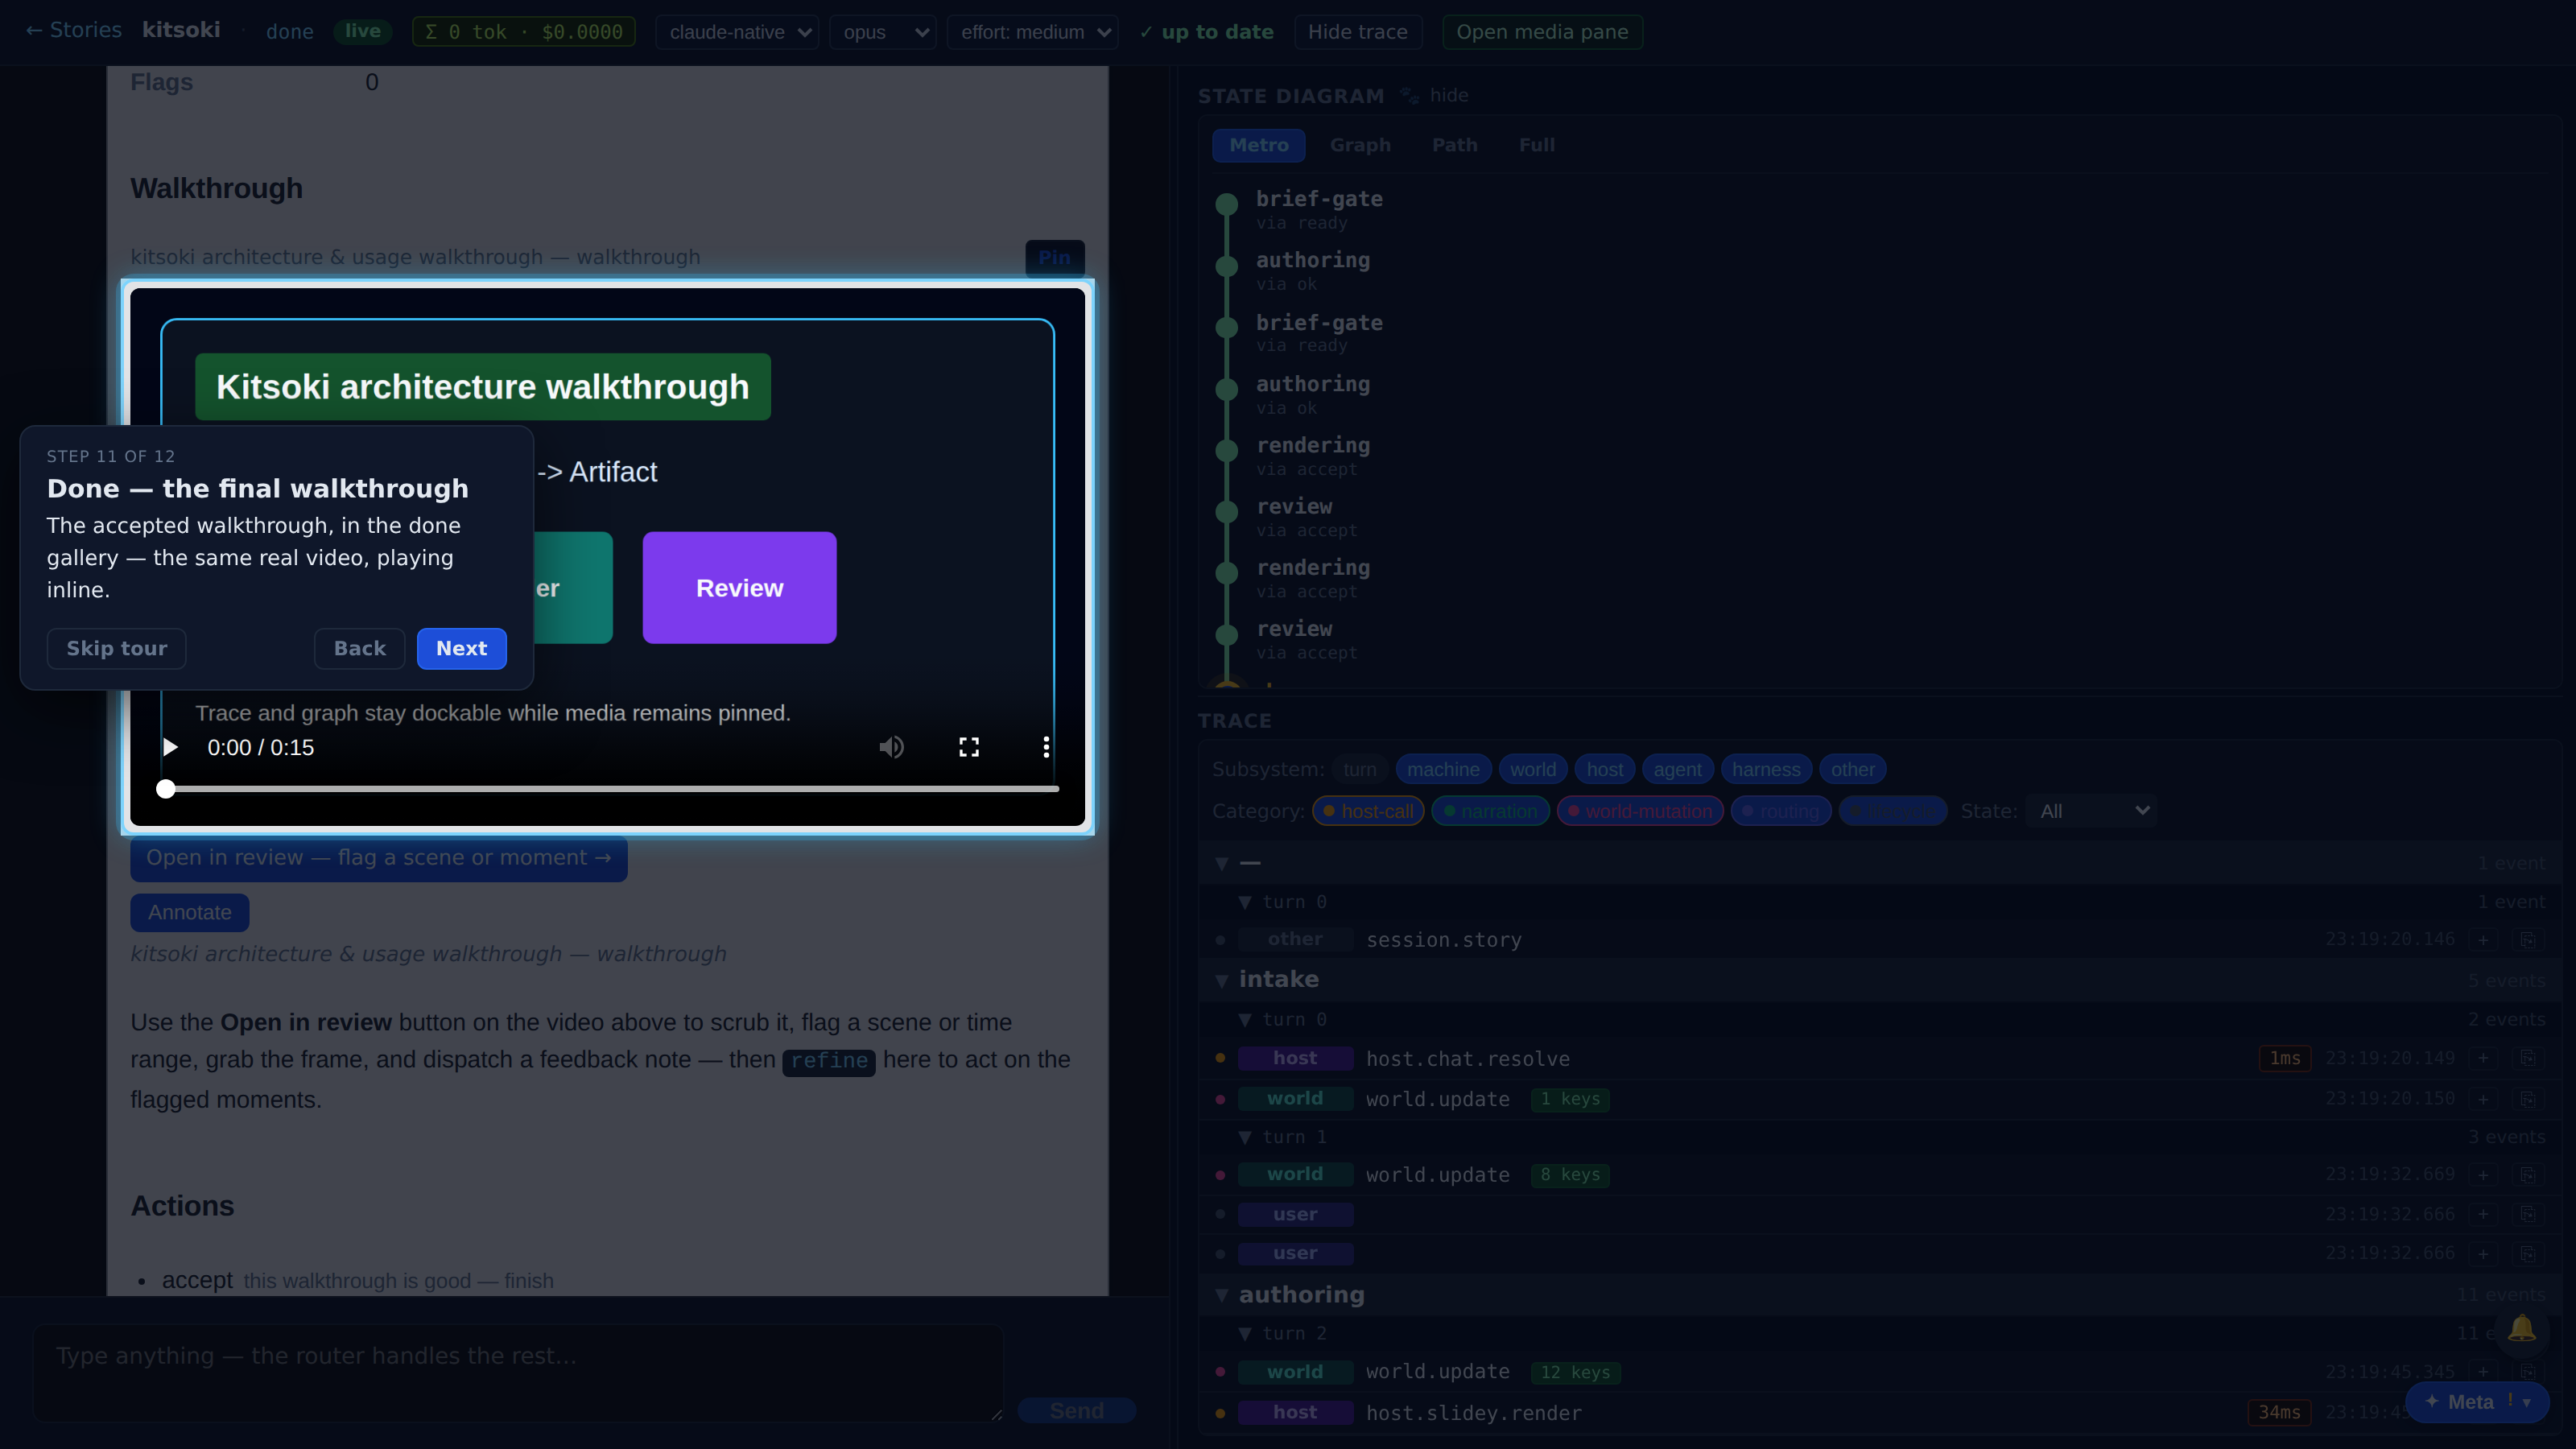The image size is (2576, 1449).
Task: Select the host.slidey.render trace row
Action: (x=1879, y=1413)
